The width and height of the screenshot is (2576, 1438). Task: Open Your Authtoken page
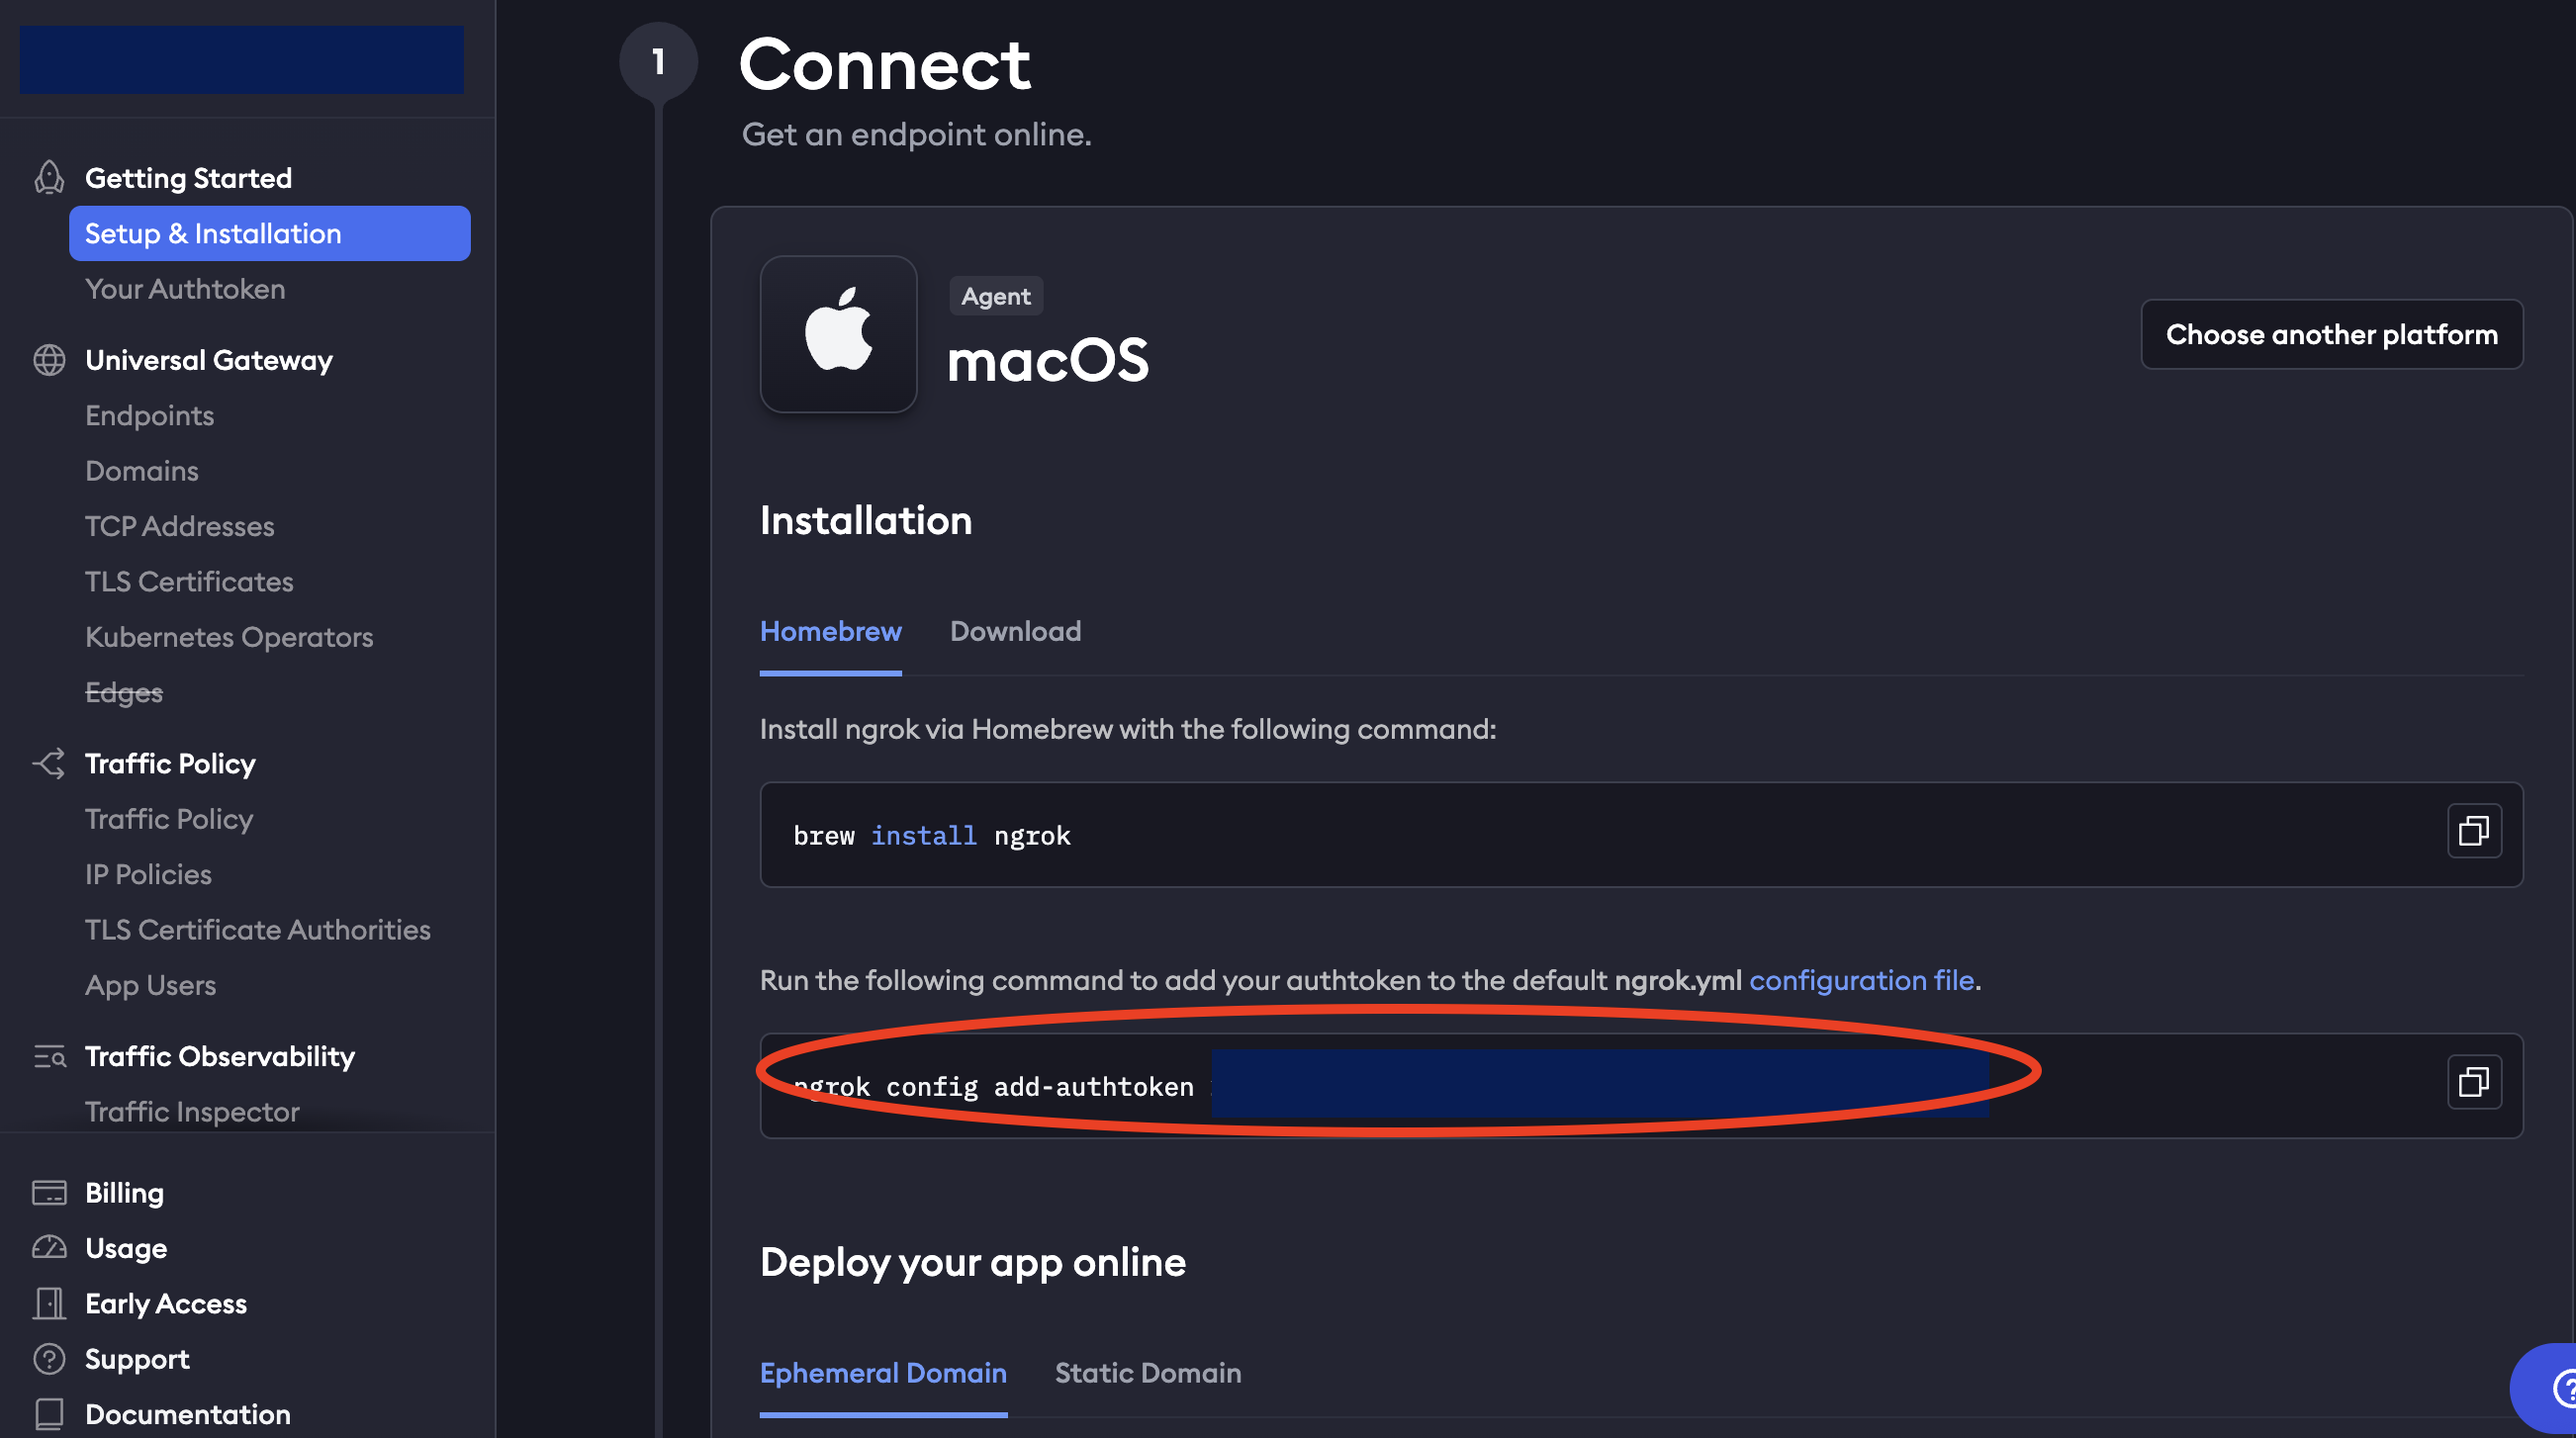(x=185, y=289)
